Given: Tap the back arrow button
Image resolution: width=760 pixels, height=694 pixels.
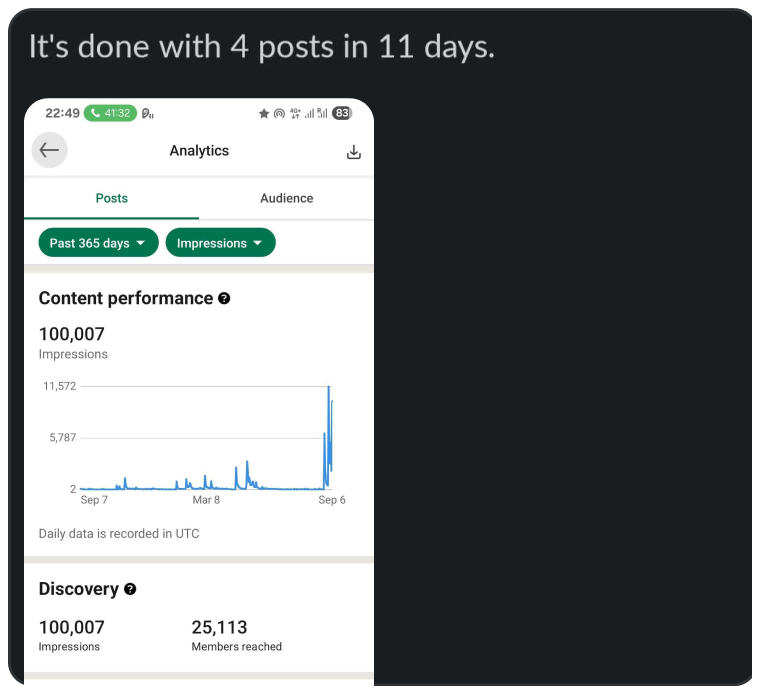Looking at the screenshot, I should pos(49,151).
